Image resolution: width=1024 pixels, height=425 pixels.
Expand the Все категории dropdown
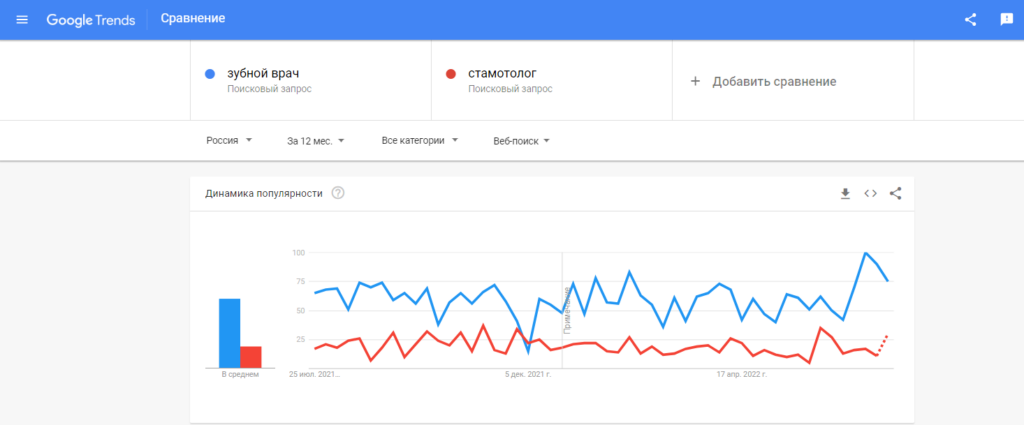tap(420, 141)
